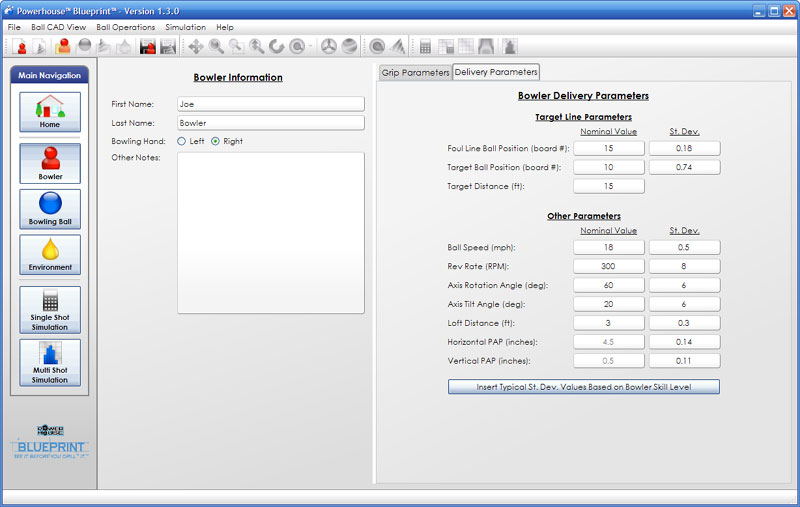800x507 pixels.
Task: Switch to the Grip Parameters tab
Action: point(415,72)
